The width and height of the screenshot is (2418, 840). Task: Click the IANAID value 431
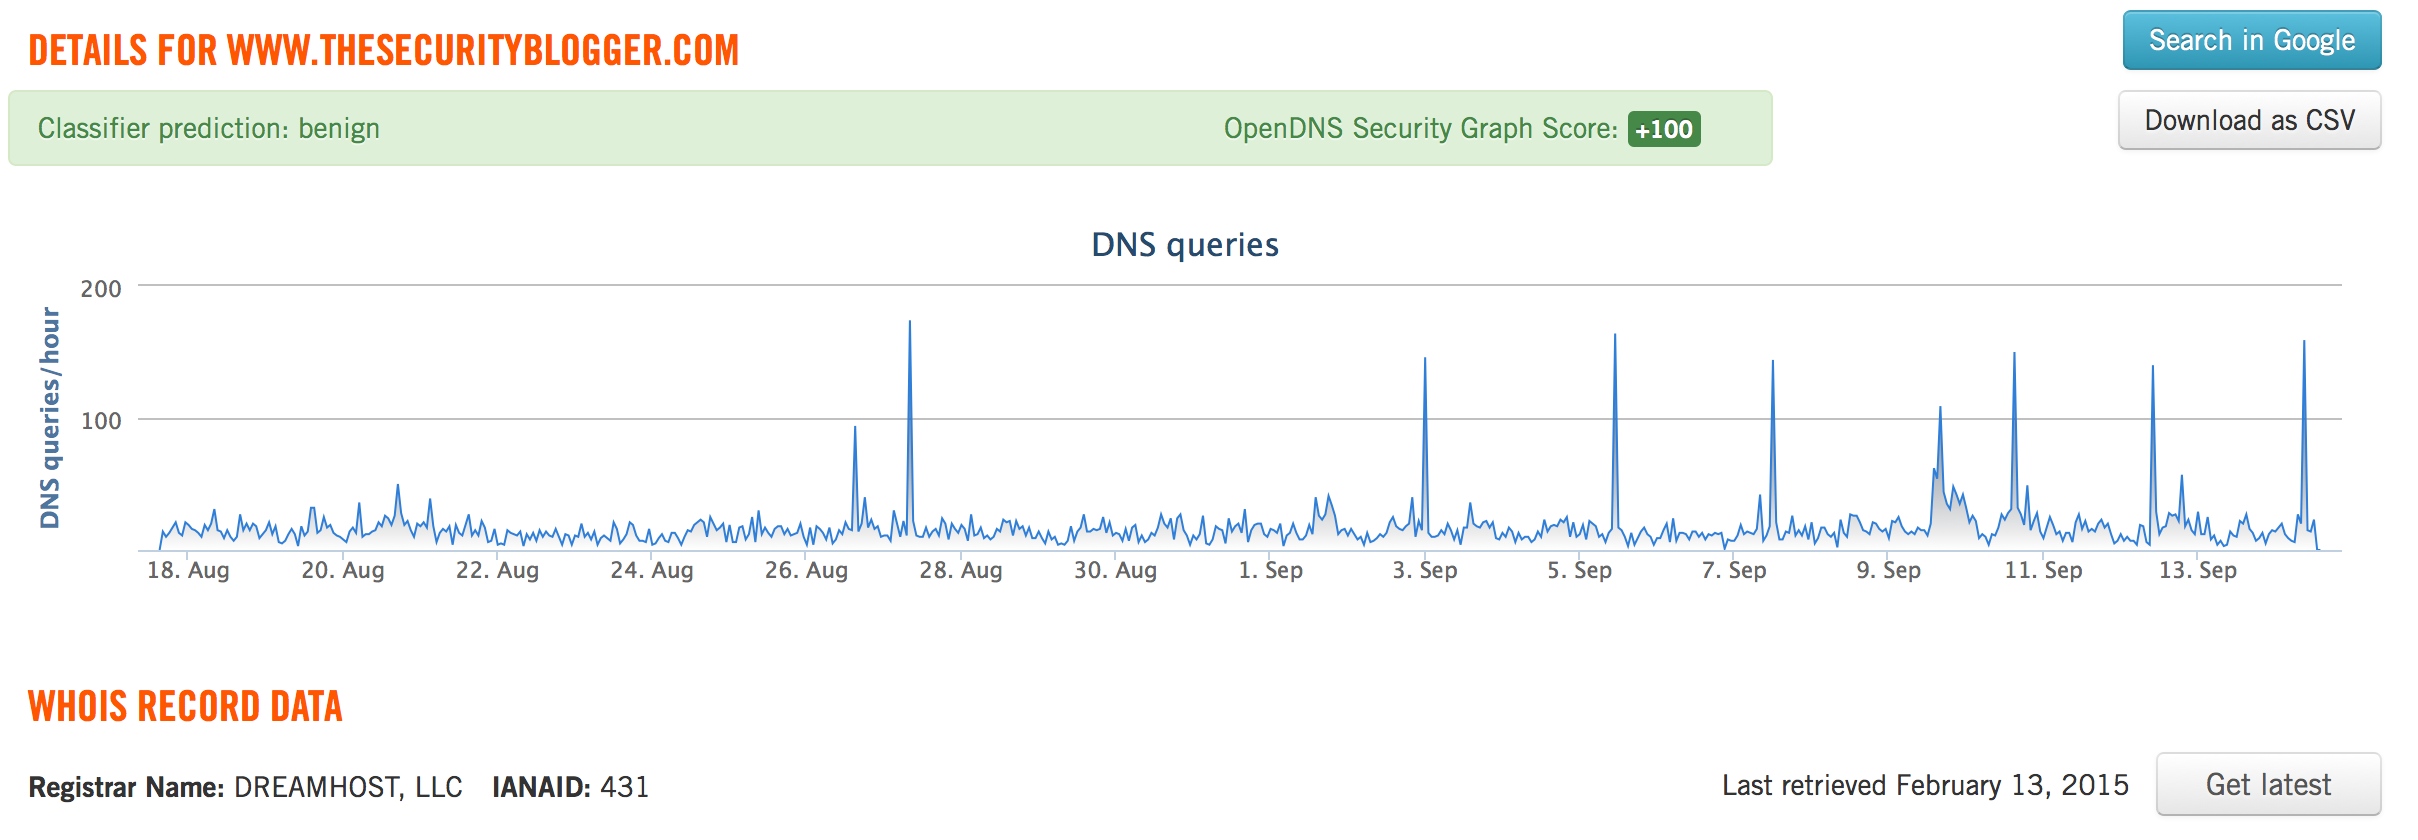(x=624, y=787)
